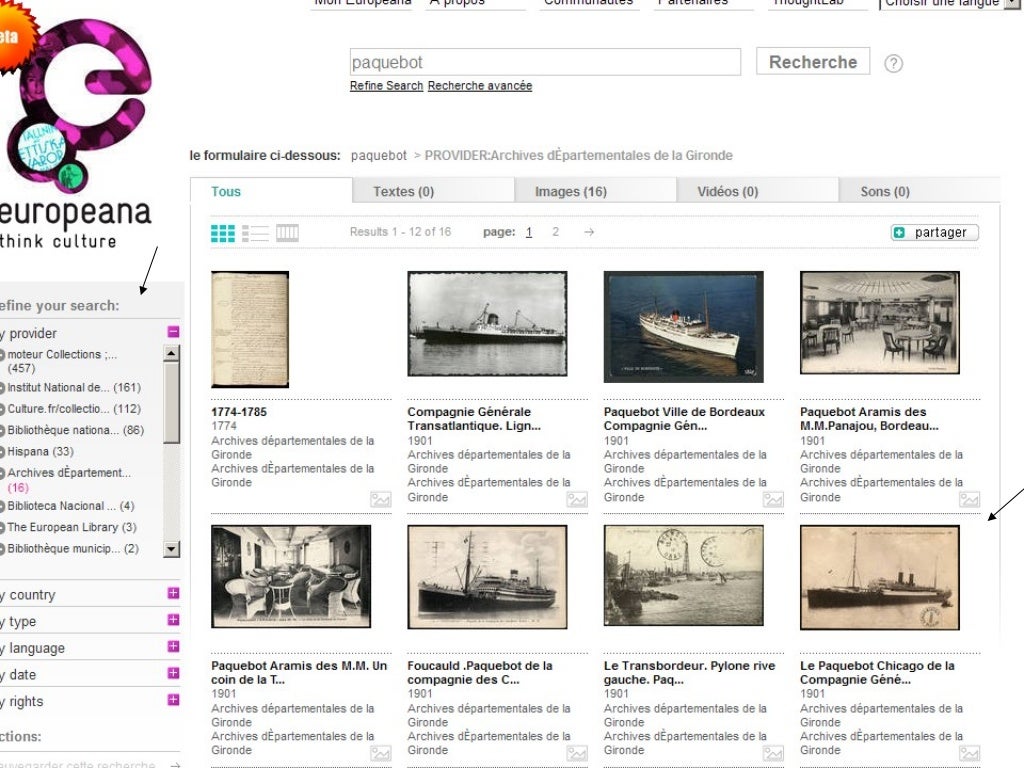The height and width of the screenshot is (768, 1024).
Task: Go to results page 1
Action: click(x=529, y=232)
